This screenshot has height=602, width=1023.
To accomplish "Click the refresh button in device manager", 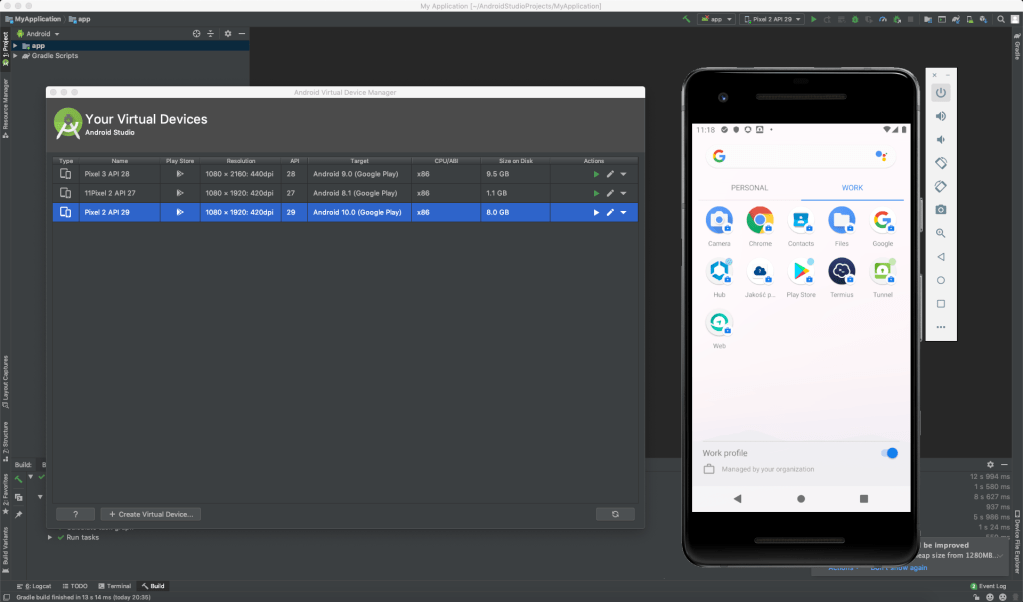I will click(615, 514).
